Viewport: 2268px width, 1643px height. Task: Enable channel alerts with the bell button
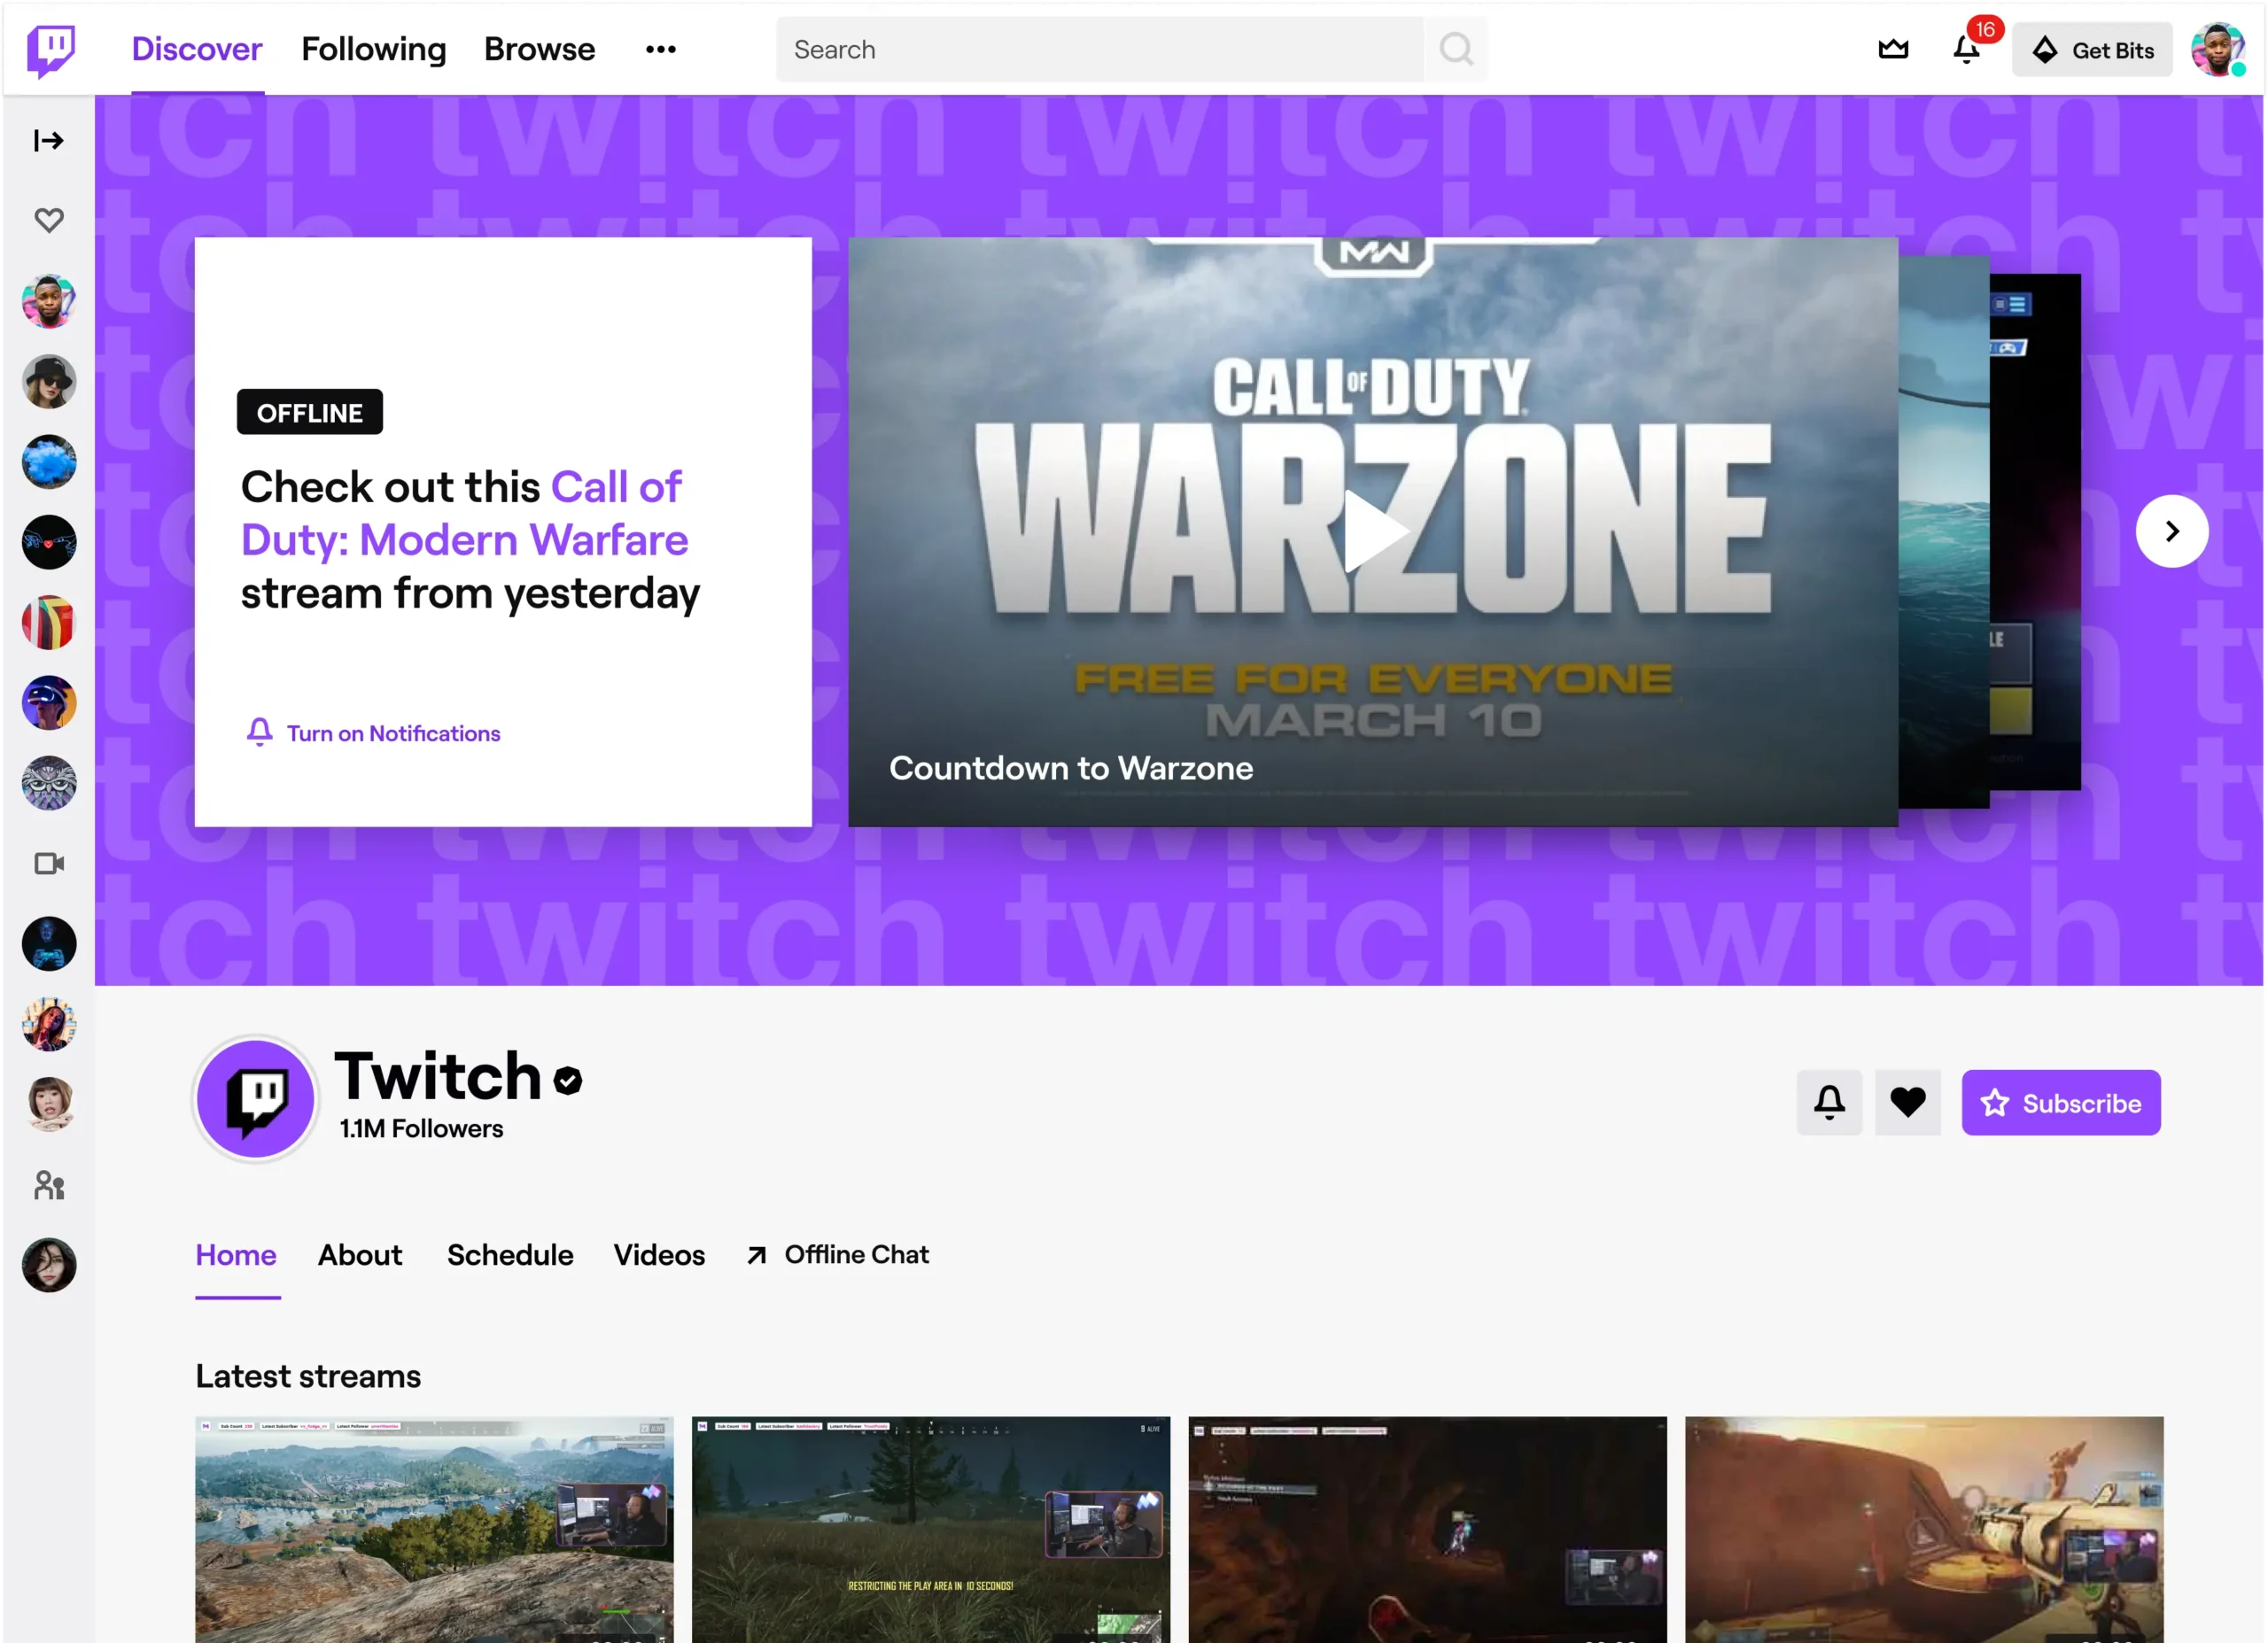tap(1829, 1102)
